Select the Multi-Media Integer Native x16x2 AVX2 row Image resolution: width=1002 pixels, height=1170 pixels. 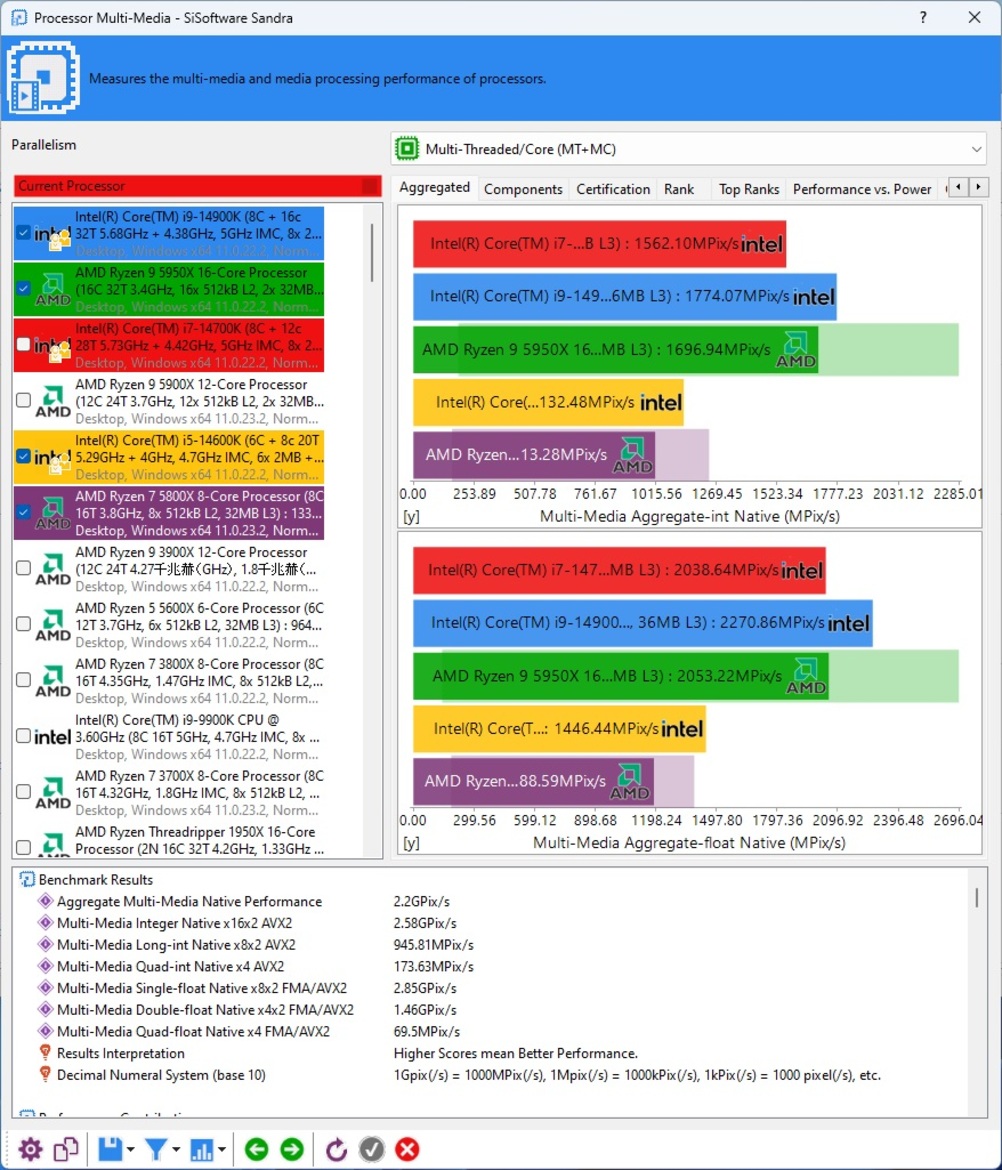click(x=490, y=923)
